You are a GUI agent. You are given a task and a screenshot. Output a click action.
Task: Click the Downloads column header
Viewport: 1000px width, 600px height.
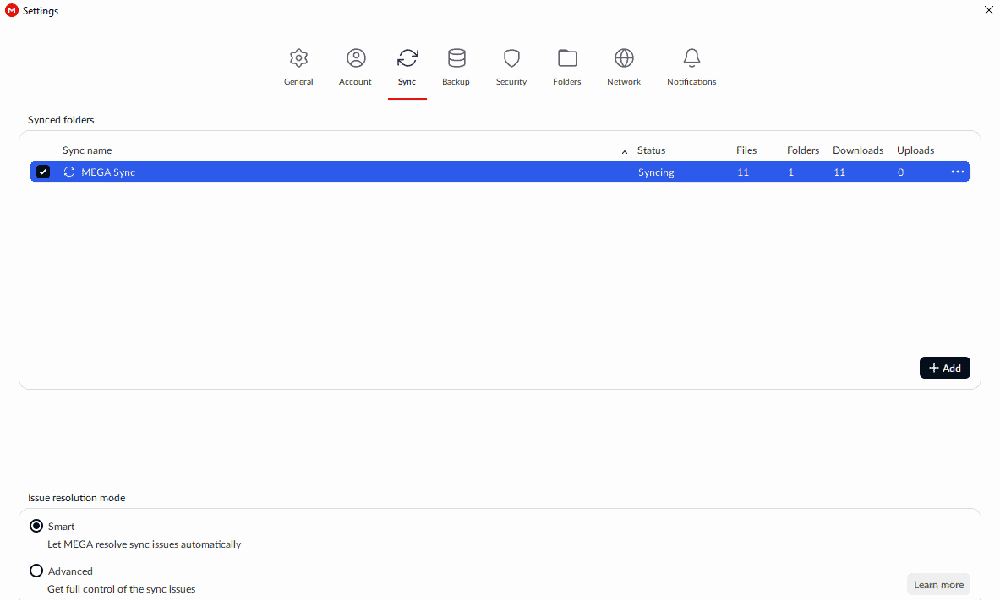[x=857, y=151]
